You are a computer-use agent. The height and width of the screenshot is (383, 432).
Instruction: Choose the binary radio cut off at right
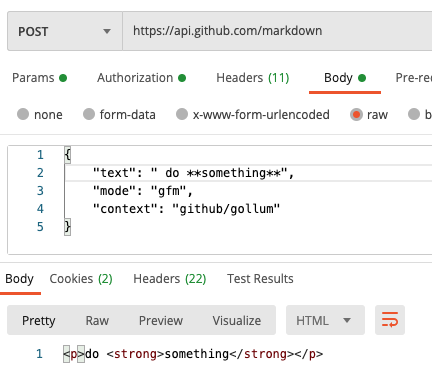414,114
